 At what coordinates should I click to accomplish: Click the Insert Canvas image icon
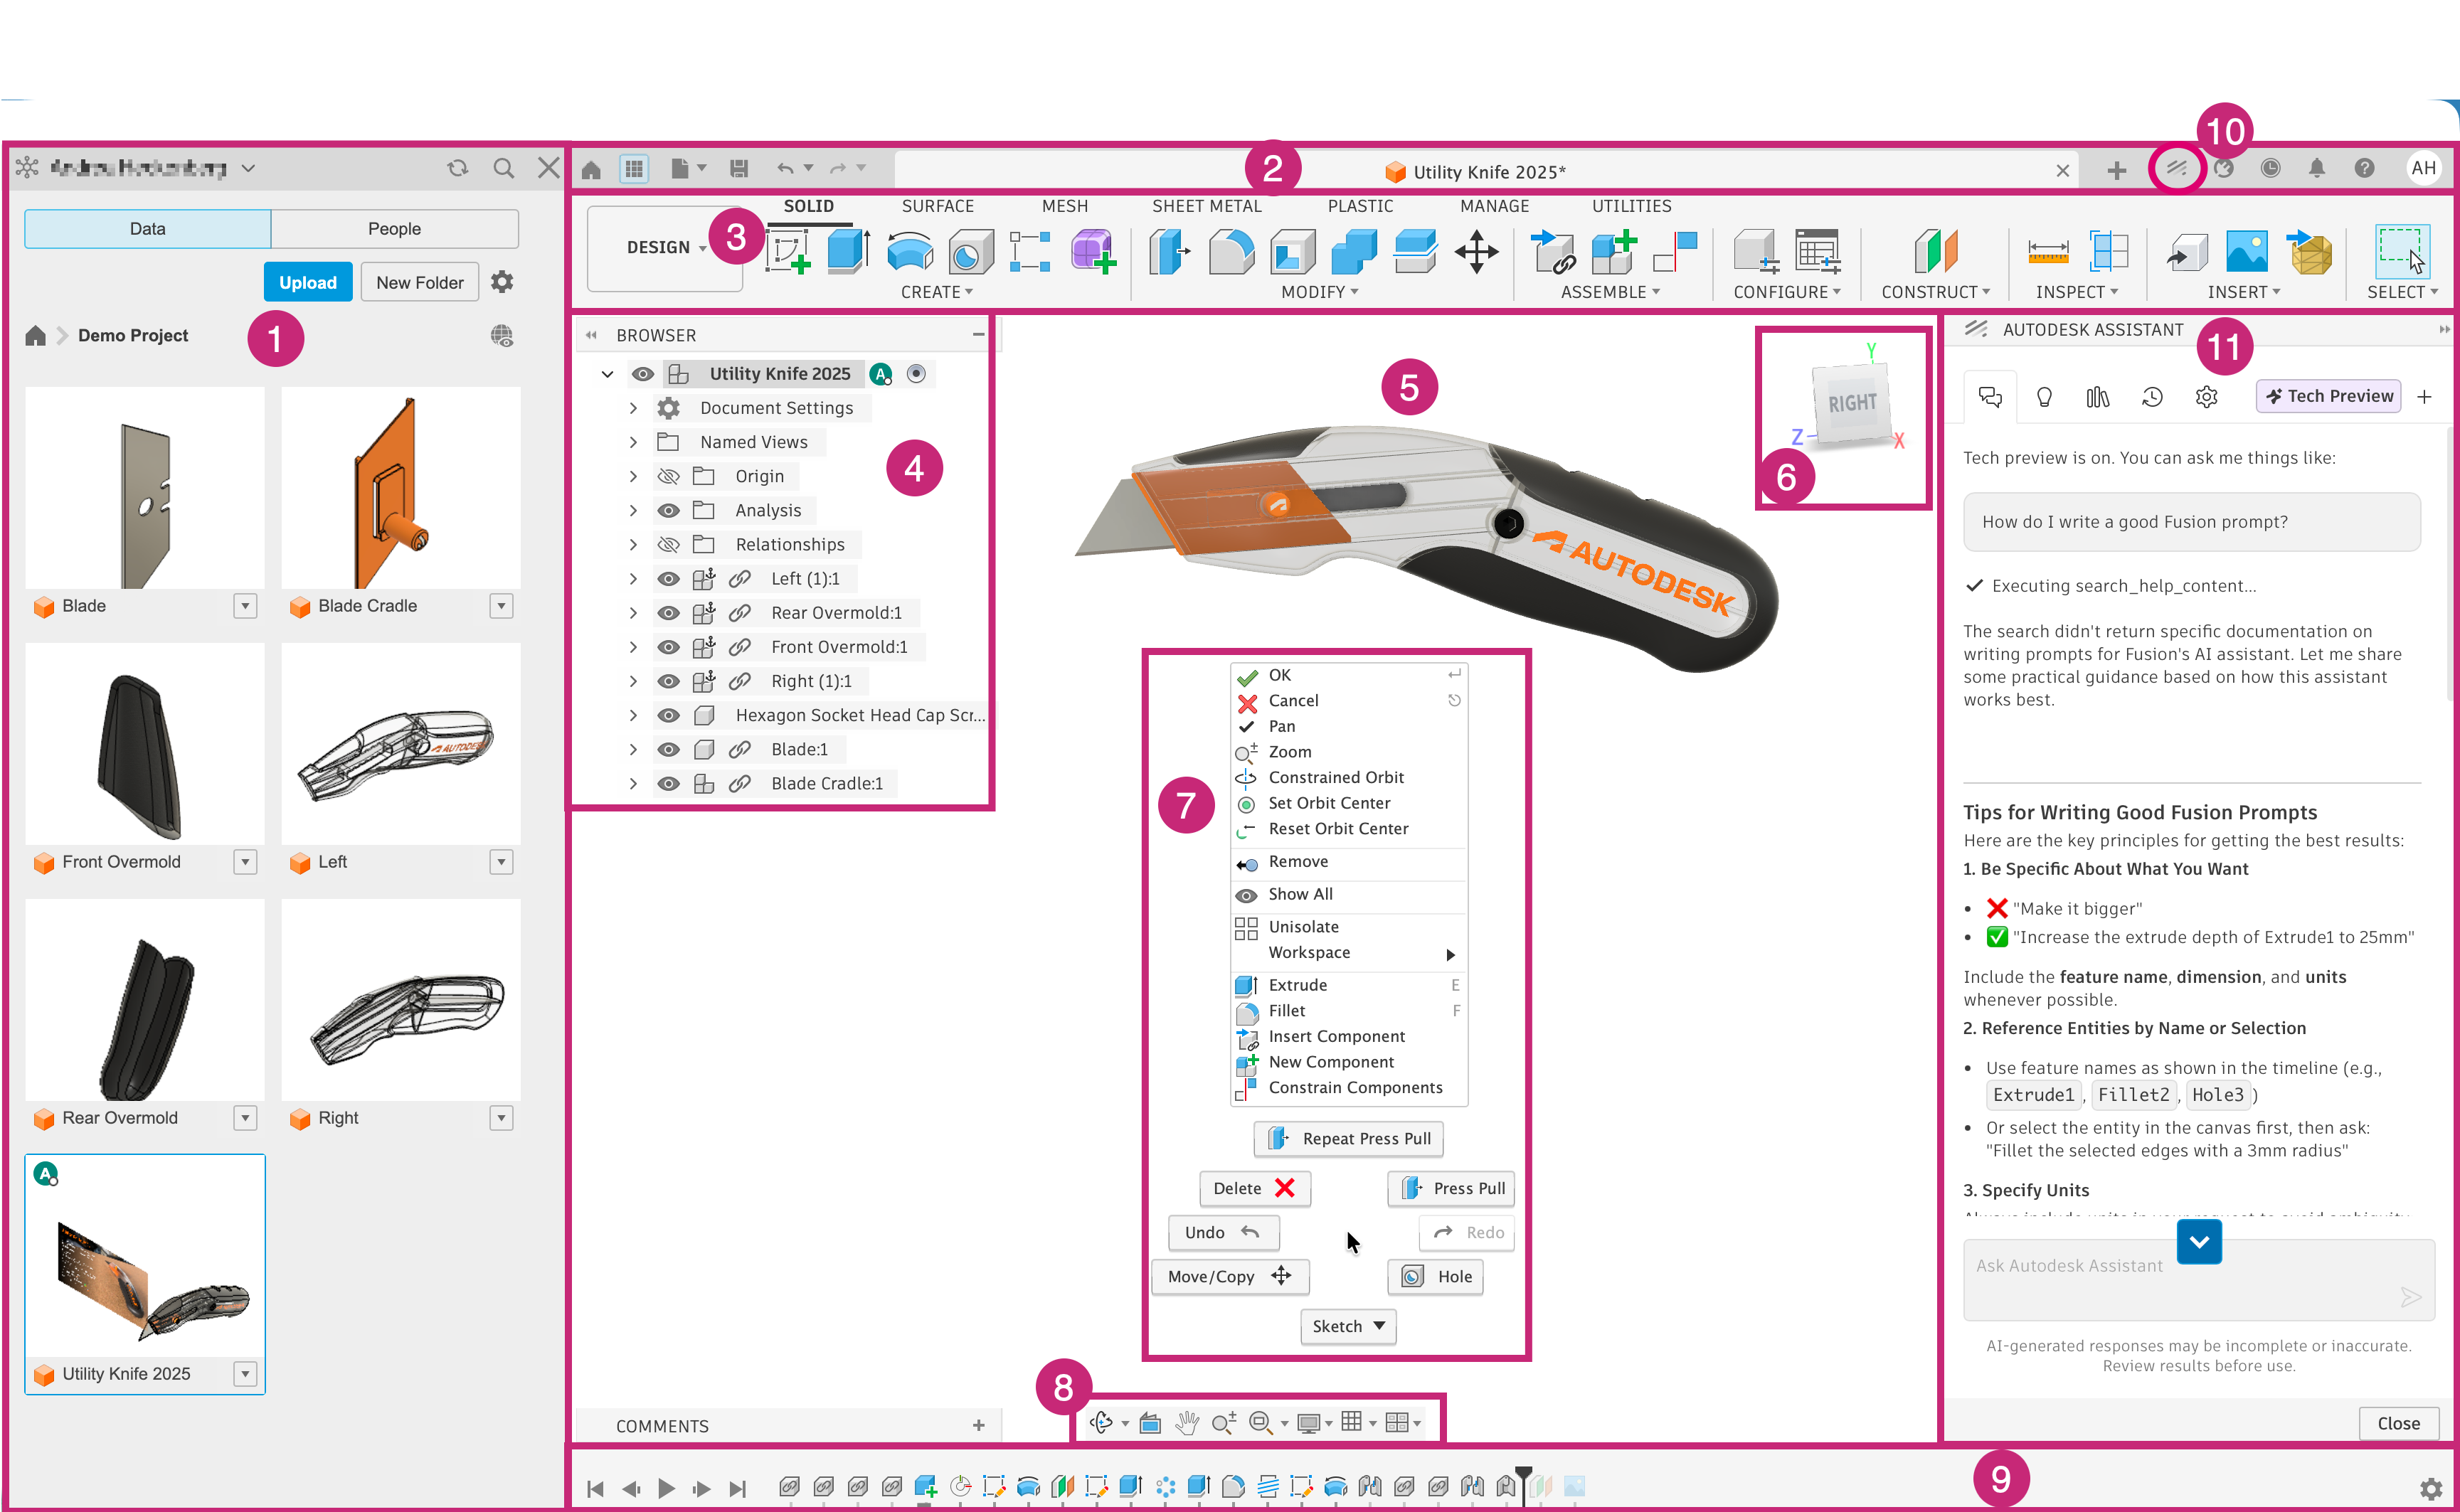click(2246, 250)
